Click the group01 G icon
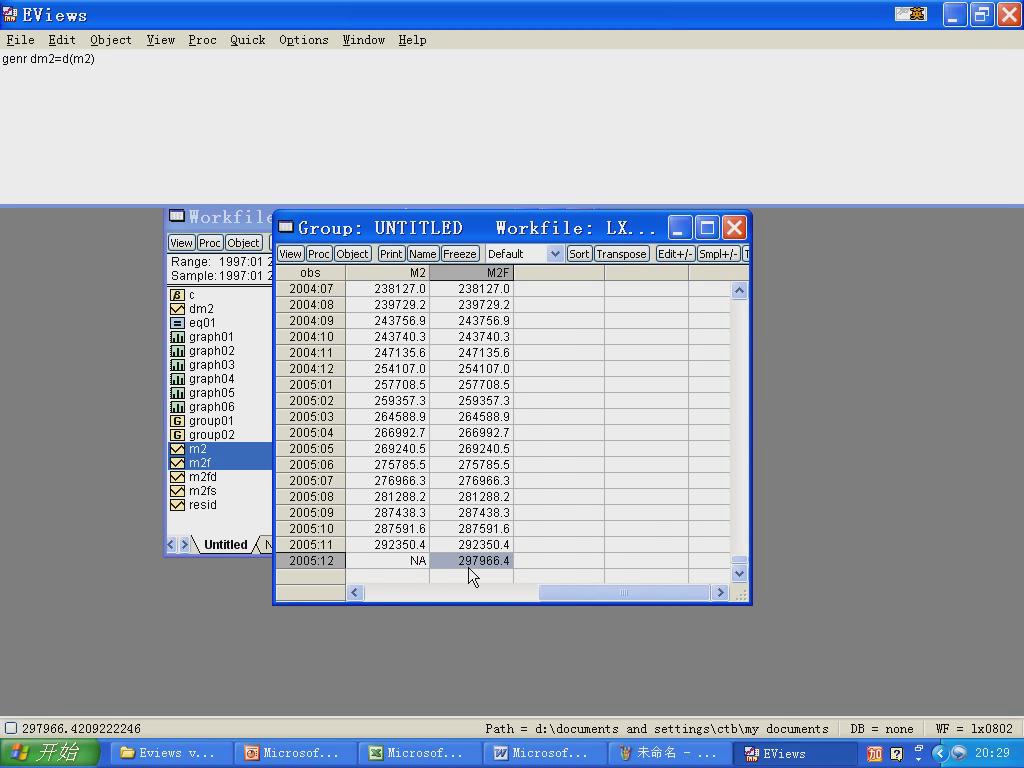This screenshot has width=1024, height=768. 177,421
